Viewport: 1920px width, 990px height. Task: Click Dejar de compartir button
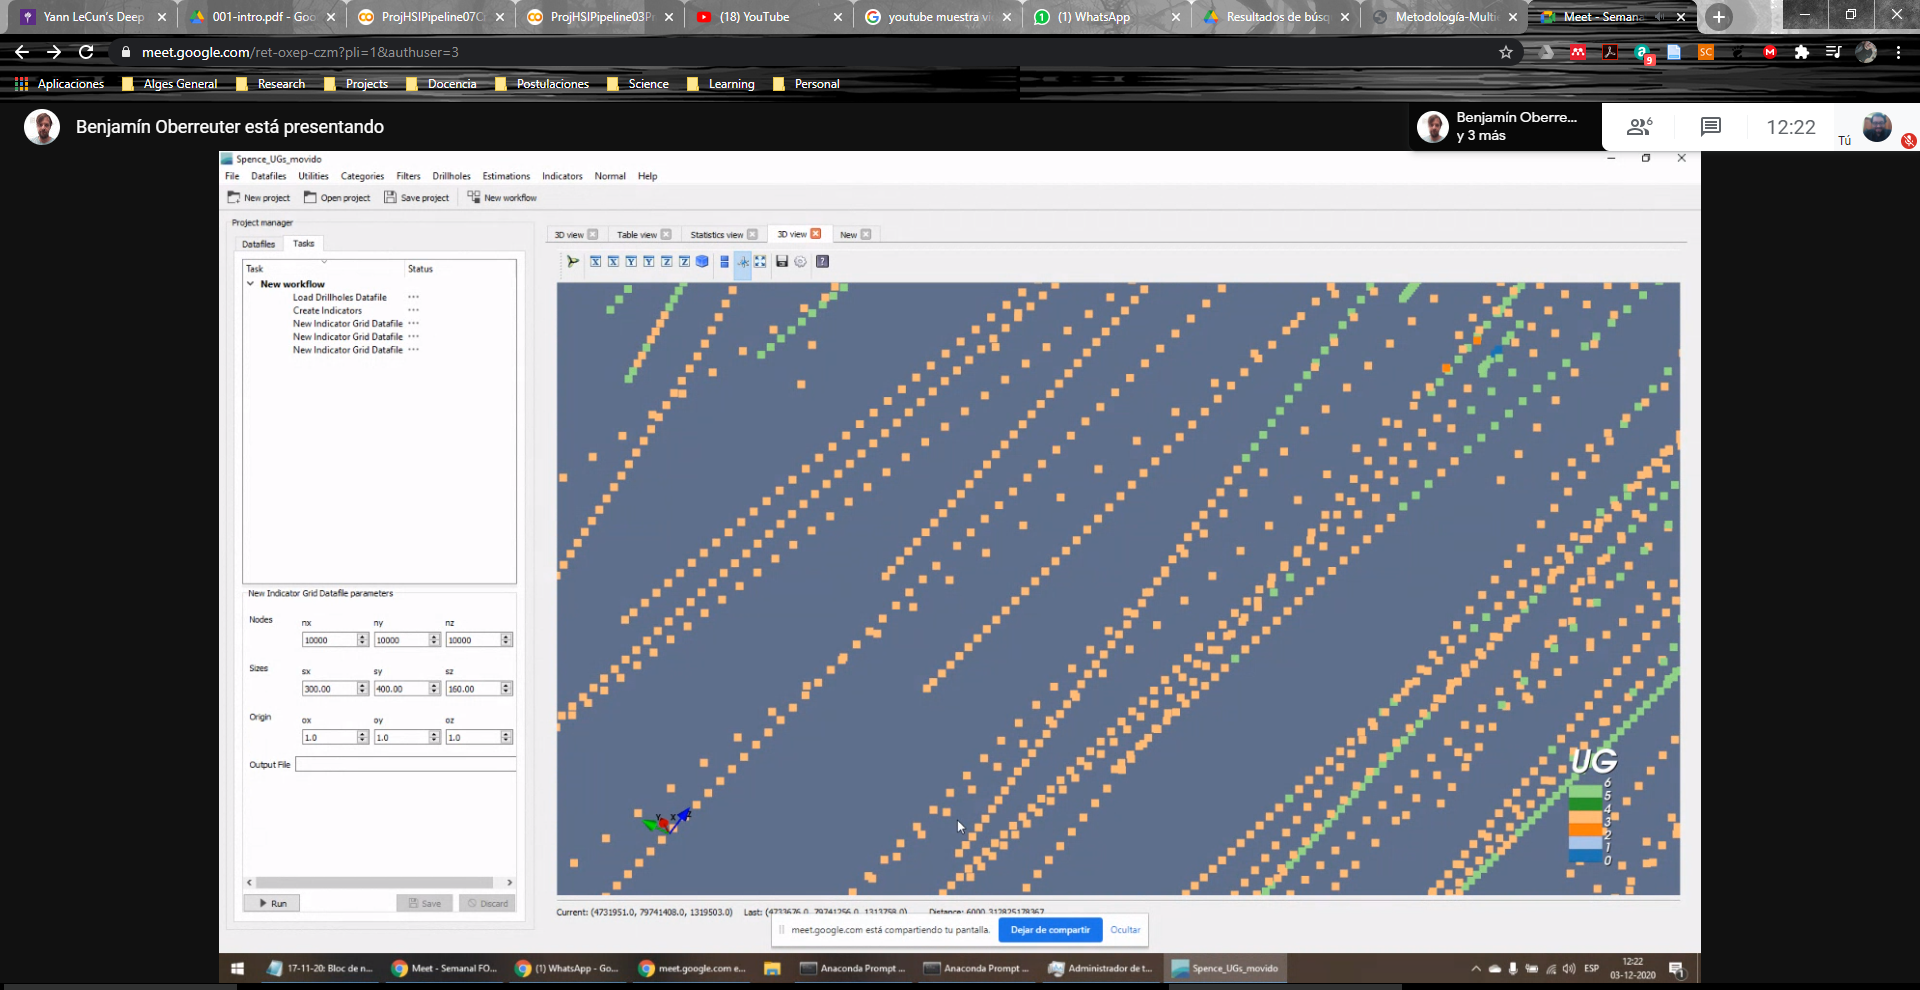(1050, 930)
